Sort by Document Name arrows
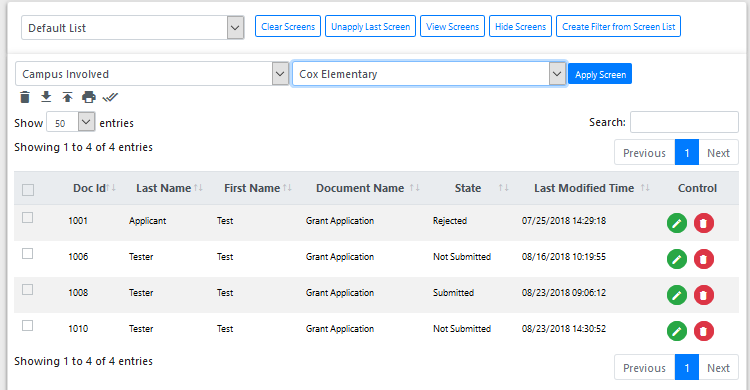 pos(415,188)
